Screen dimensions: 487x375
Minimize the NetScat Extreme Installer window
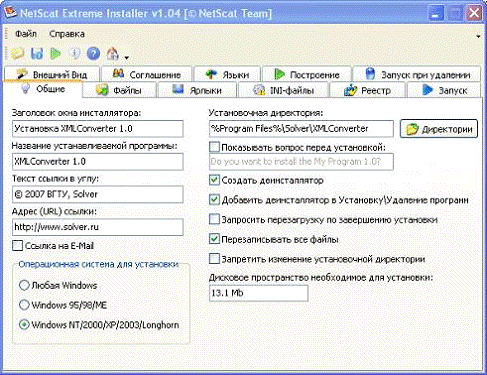coord(435,14)
